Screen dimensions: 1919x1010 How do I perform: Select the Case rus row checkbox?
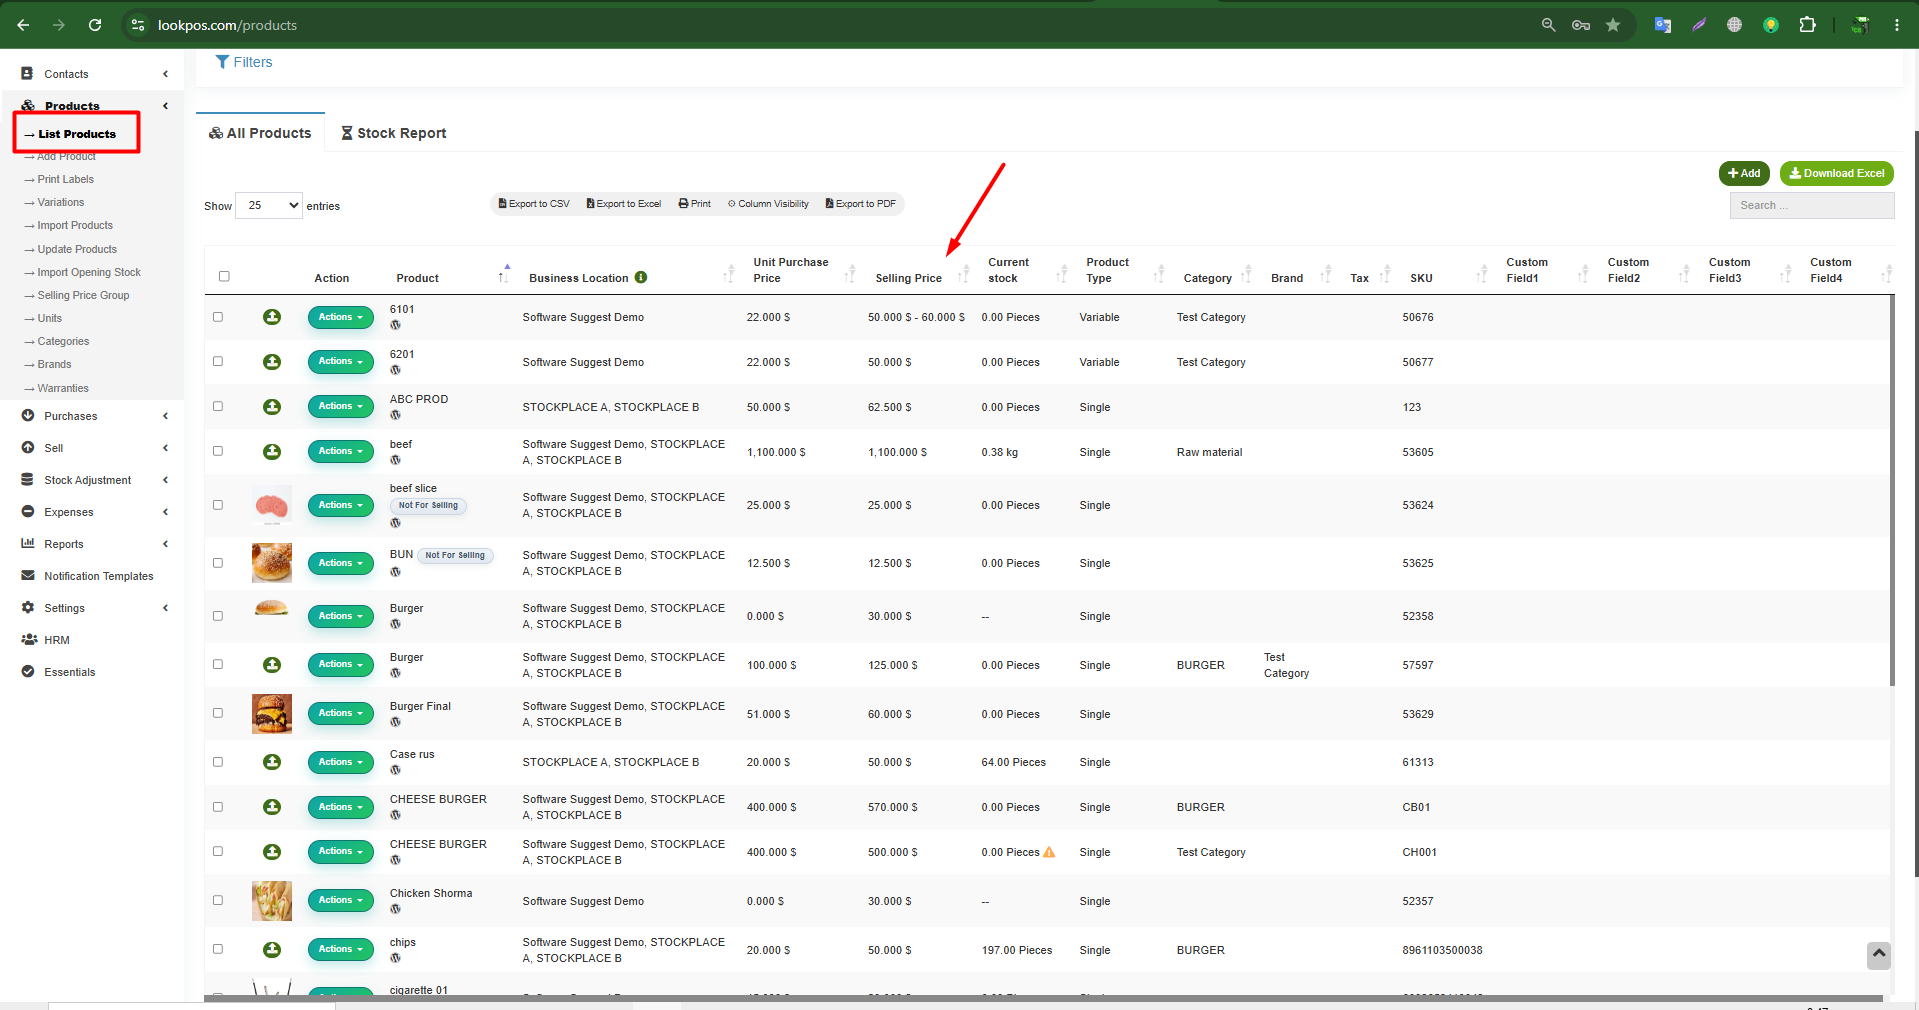218,762
